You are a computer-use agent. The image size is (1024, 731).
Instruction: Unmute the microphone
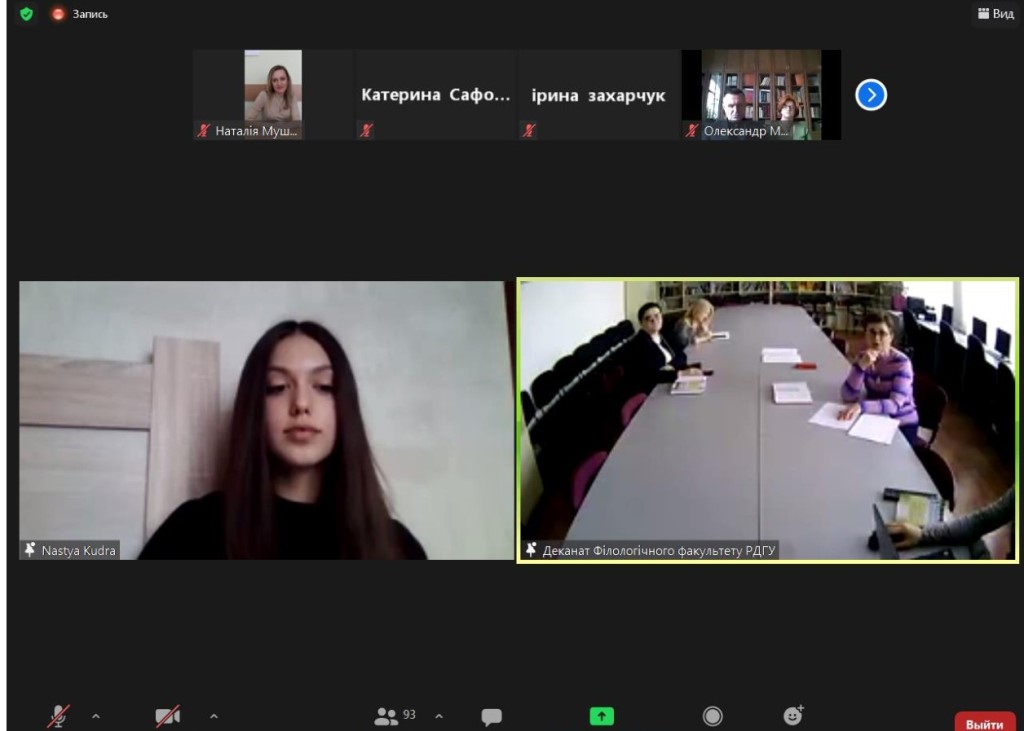(x=59, y=716)
